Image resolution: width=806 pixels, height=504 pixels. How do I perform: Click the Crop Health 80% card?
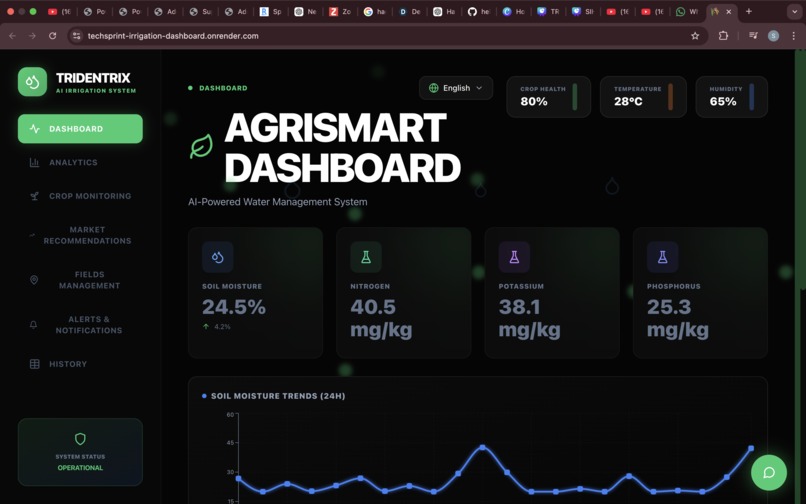[x=548, y=97]
